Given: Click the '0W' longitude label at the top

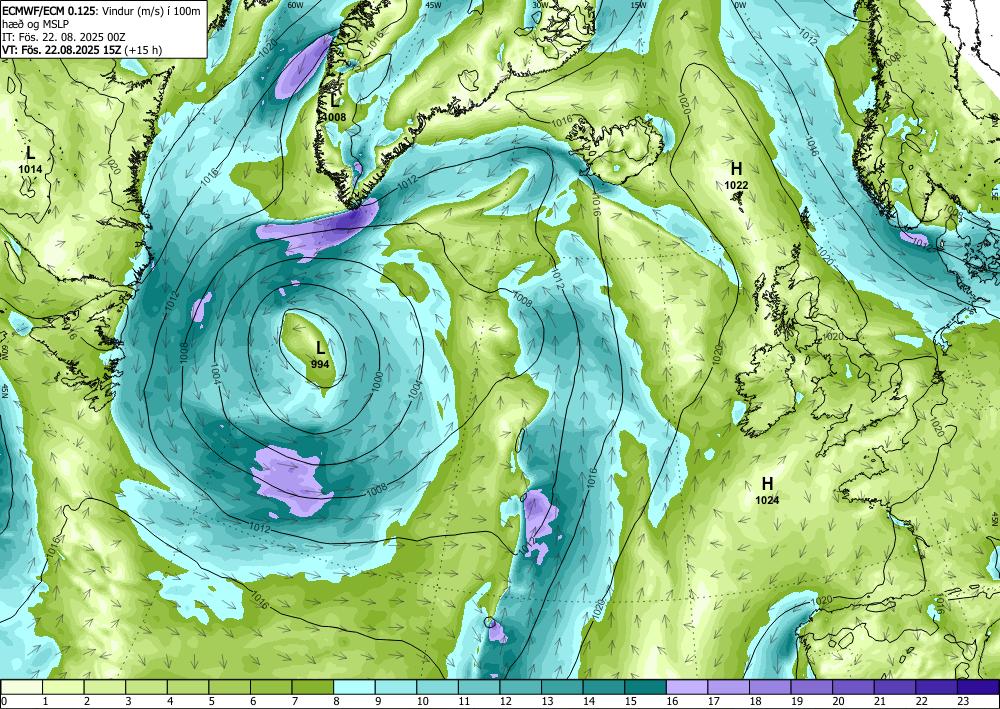Looking at the screenshot, I should pyautogui.click(x=740, y=4).
